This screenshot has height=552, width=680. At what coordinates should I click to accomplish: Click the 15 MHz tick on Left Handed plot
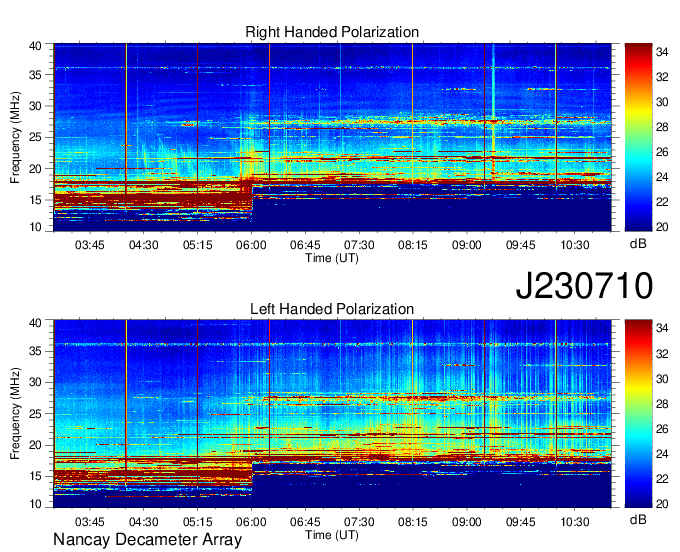click(x=36, y=476)
